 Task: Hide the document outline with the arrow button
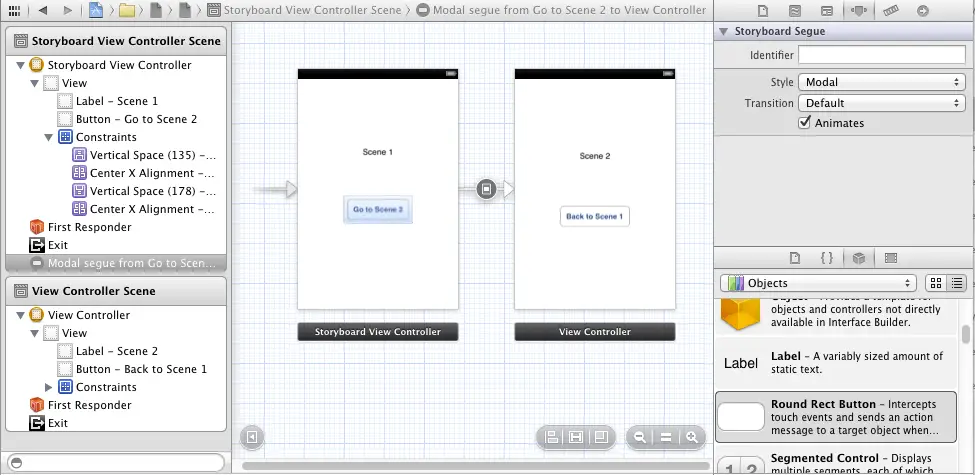[x=253, y=437]
